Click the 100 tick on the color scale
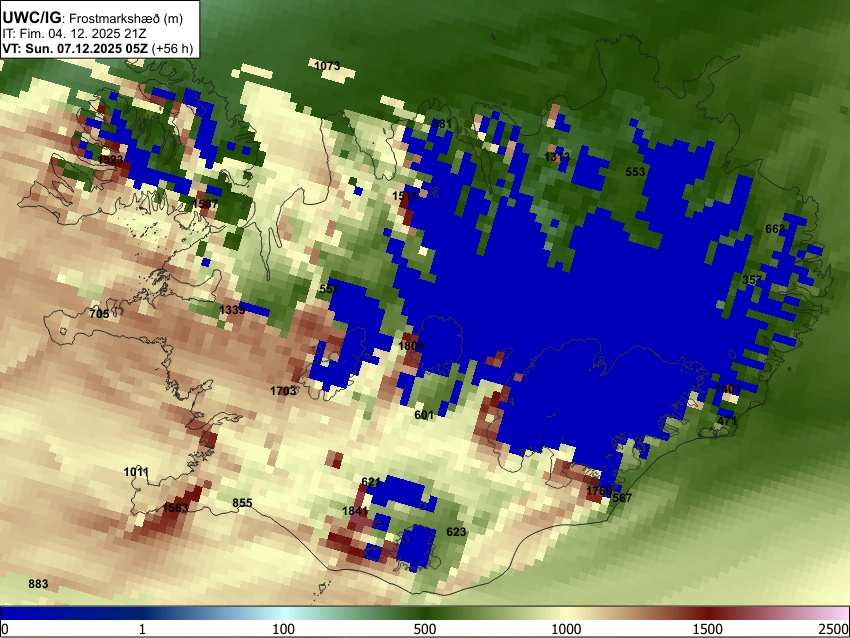The width and height of the screenshot is (850, 638). [x=284, y=629]
